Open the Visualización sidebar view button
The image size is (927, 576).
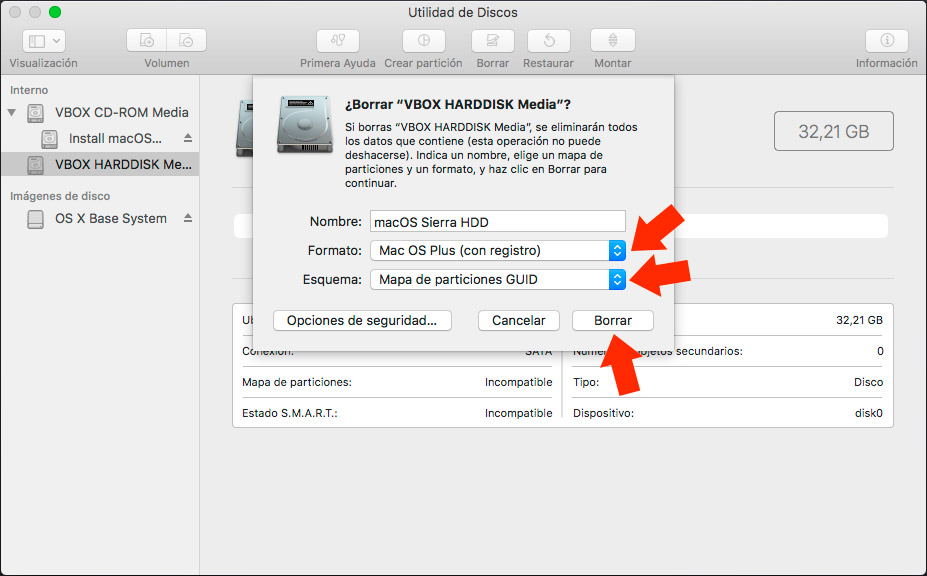point(44,41)
